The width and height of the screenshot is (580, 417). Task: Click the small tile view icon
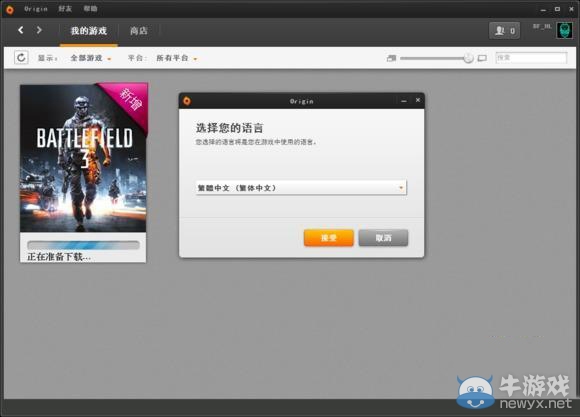point(391,58)
